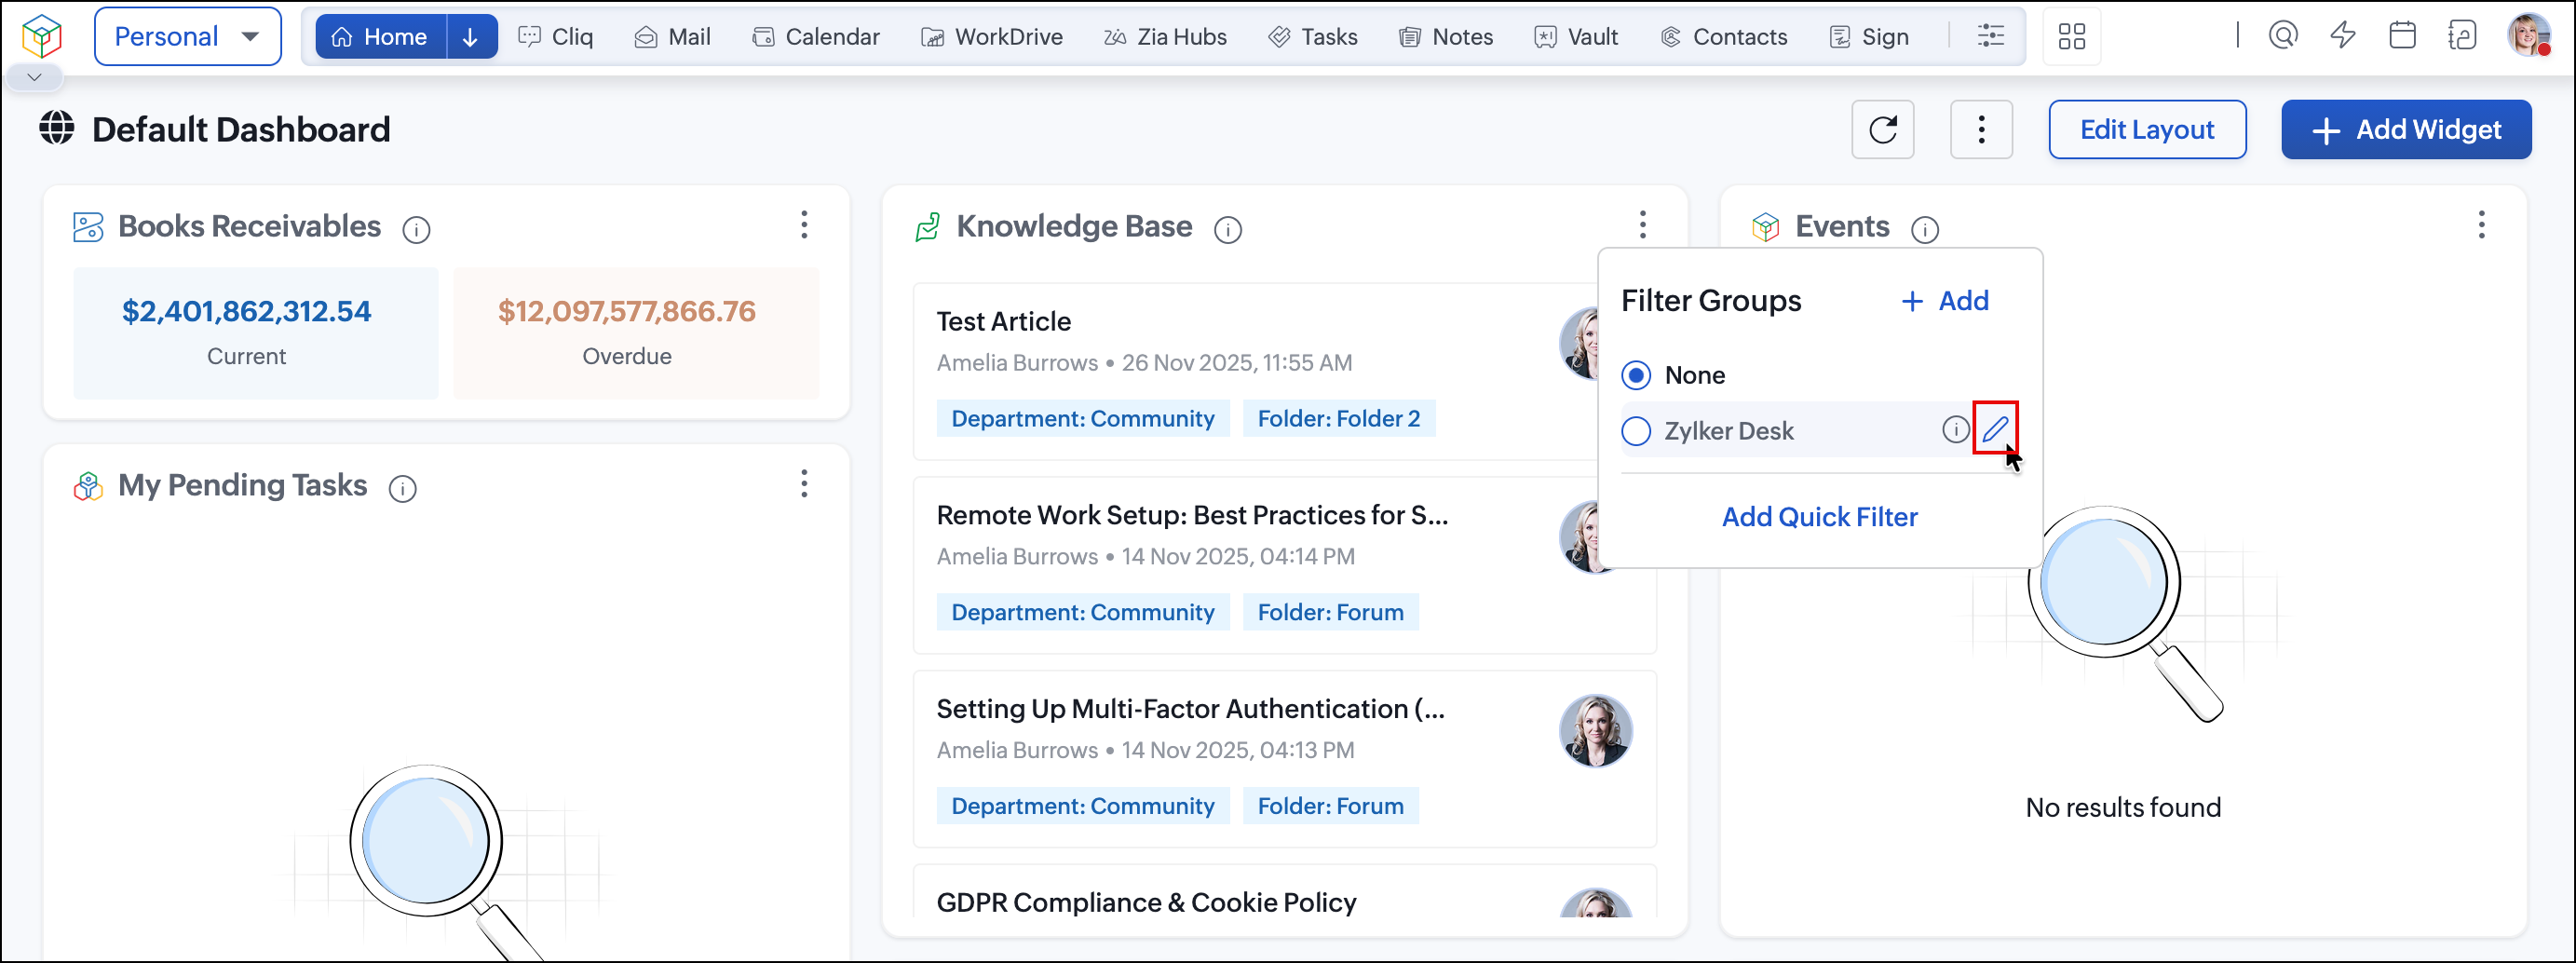This screenshot has height=963, width=2576.
Task: Click the mentions at-sign icon
Action: click(2283, 36)
